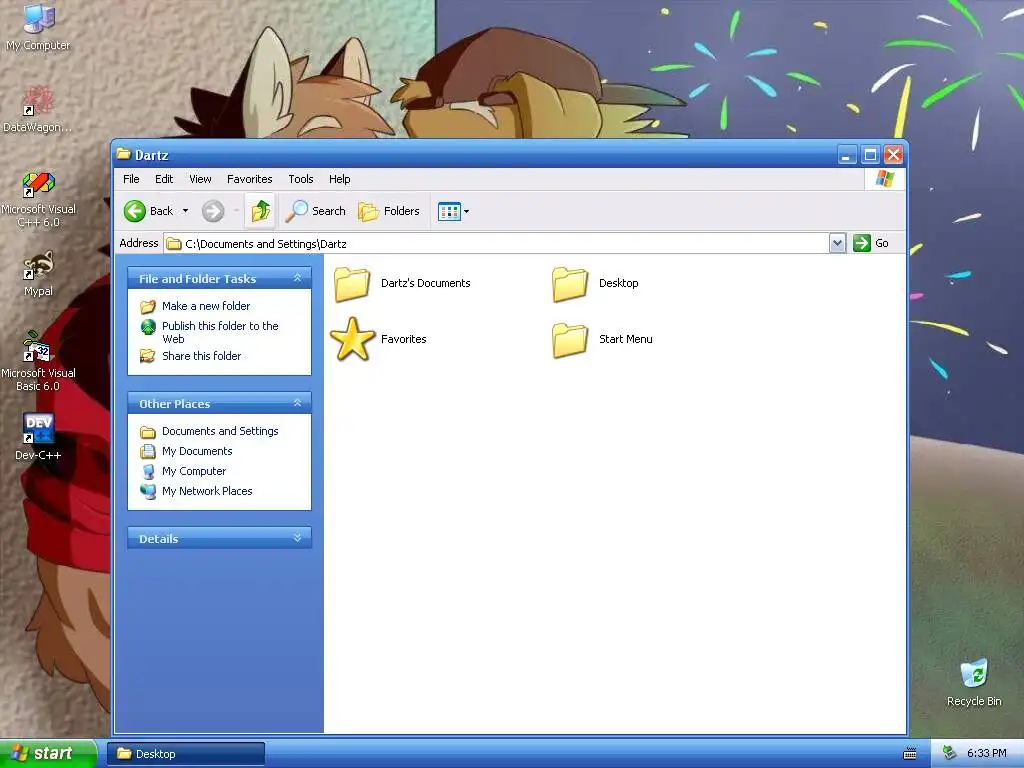Expand the Address bar dropdown
The image size is (1024, 768).
coord(837,243)
